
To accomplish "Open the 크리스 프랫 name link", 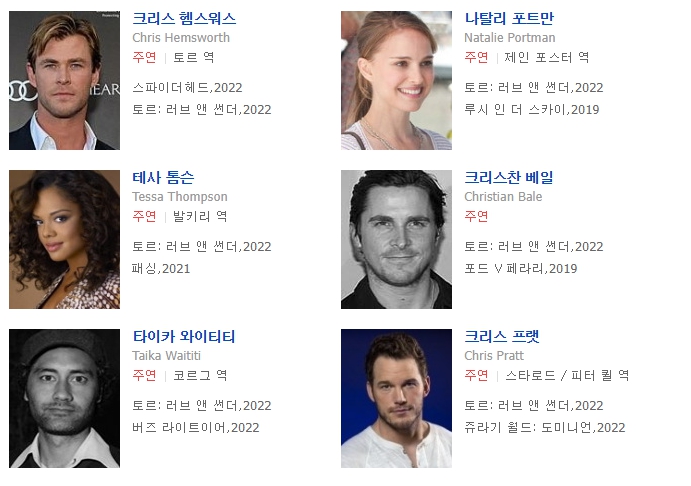I will 502,337.
